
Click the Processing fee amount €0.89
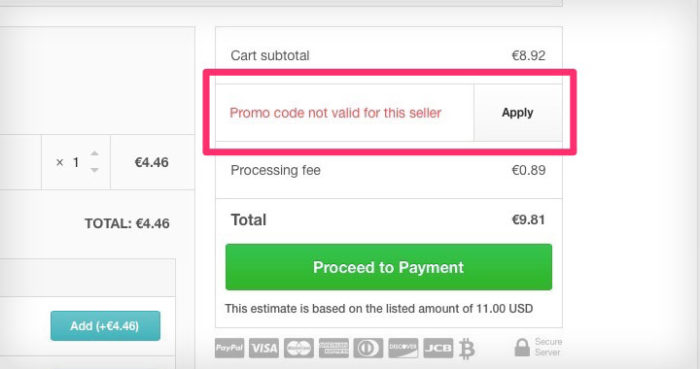529,170
